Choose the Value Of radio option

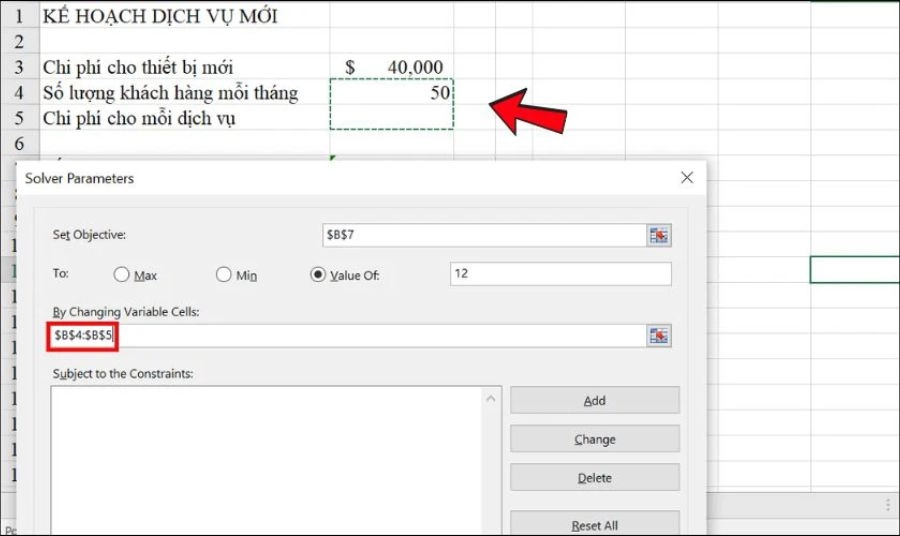pos(320,275)
